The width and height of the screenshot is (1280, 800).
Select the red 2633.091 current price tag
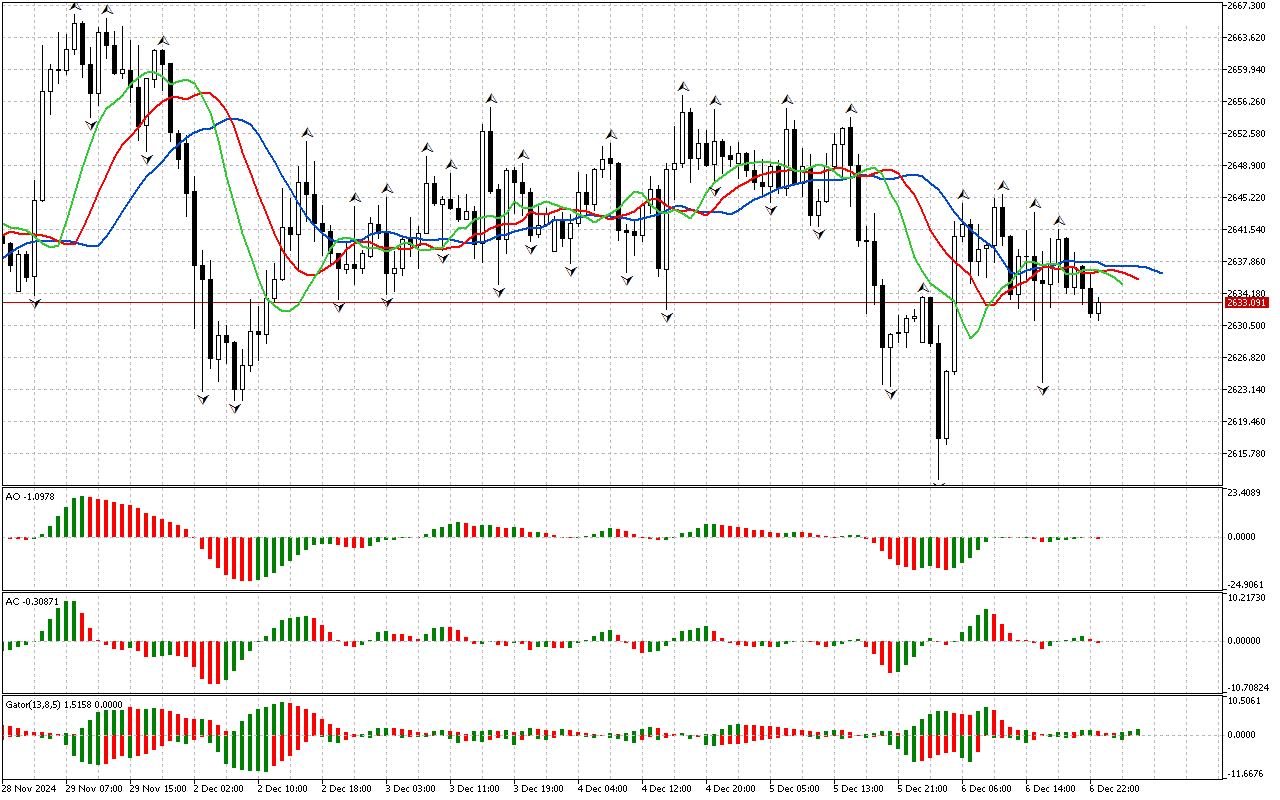[1247, 302]
